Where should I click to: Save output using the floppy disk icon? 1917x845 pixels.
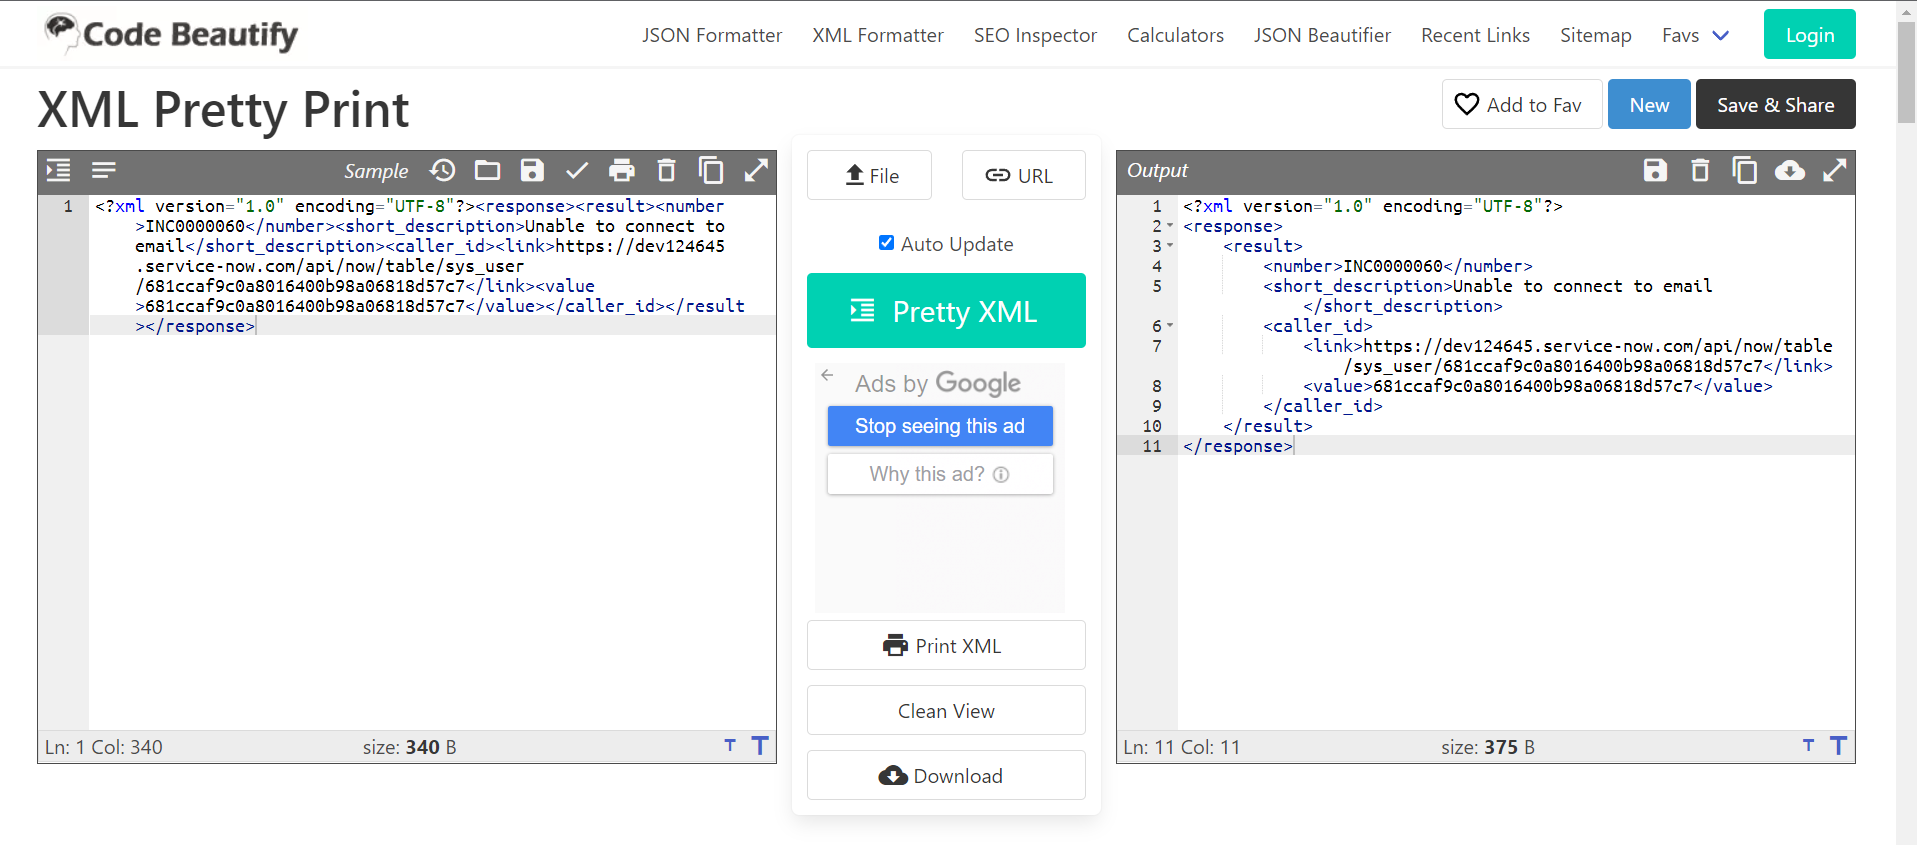pyautogui.click(x=1655, y=170)
